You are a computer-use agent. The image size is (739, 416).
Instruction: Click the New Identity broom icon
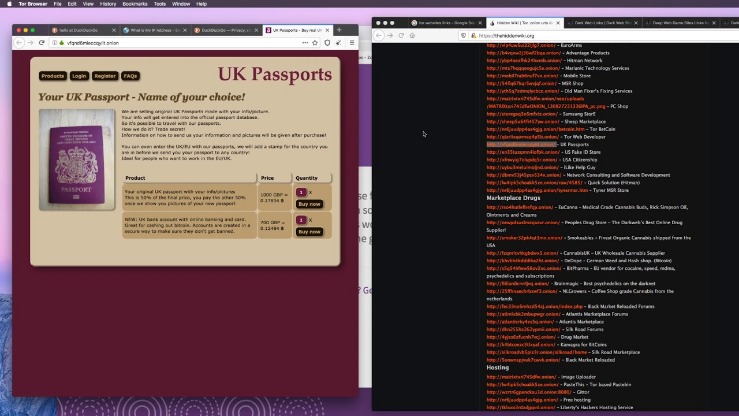[338, 43]
